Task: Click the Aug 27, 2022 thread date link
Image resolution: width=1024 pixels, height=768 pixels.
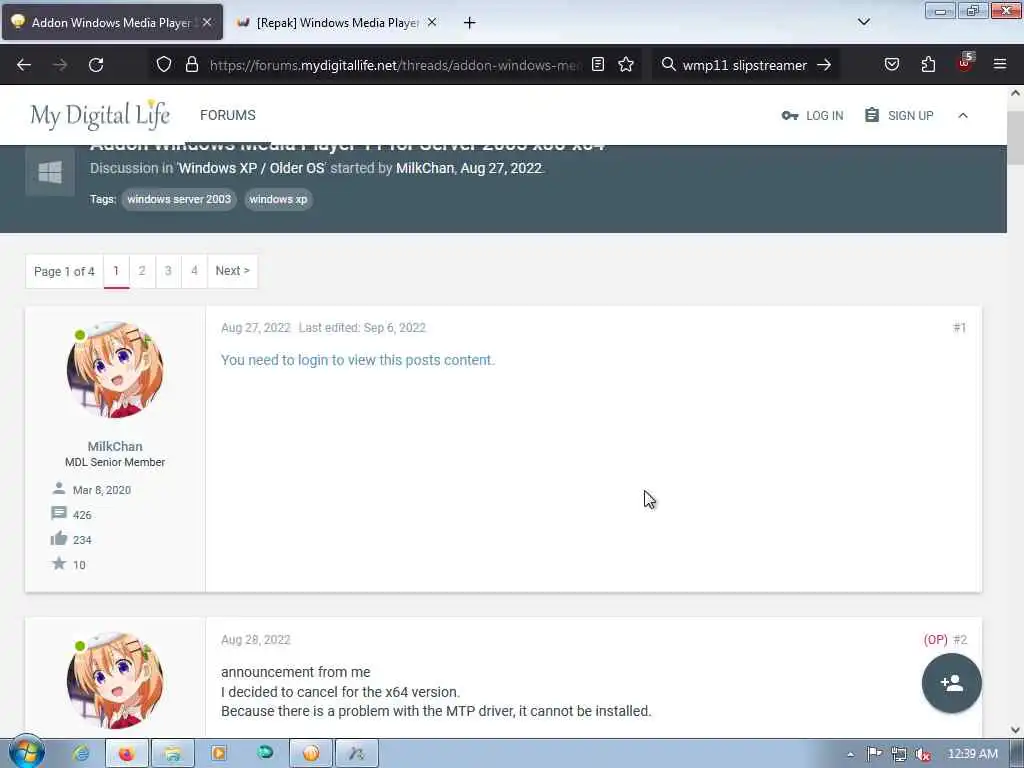Action: point(501,168)
